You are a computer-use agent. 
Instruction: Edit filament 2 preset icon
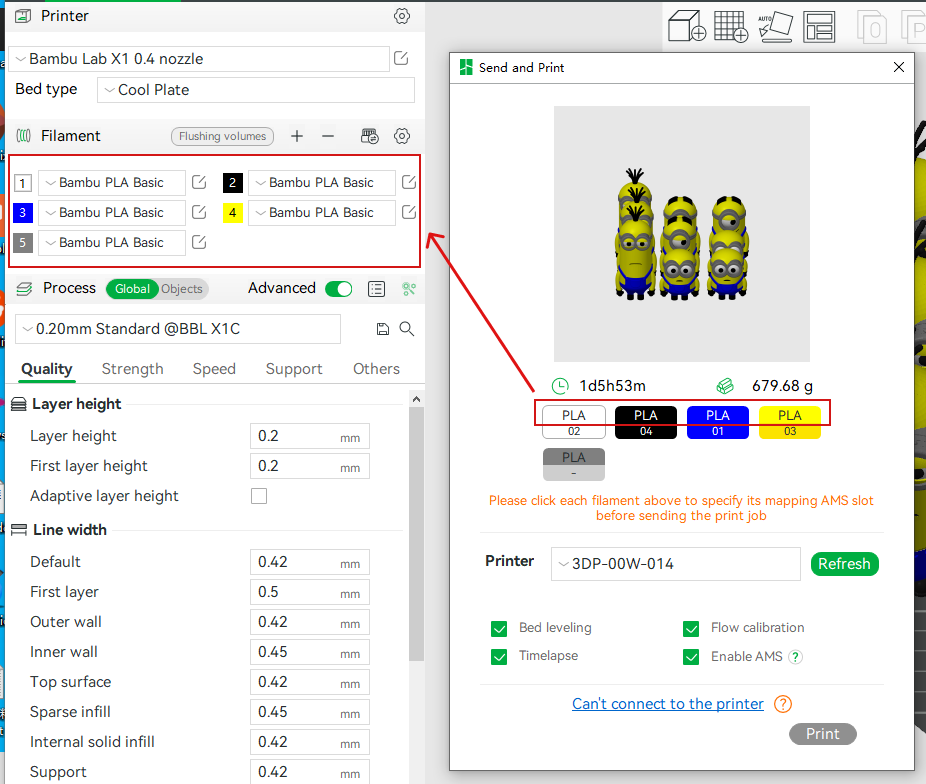(409, 182)
